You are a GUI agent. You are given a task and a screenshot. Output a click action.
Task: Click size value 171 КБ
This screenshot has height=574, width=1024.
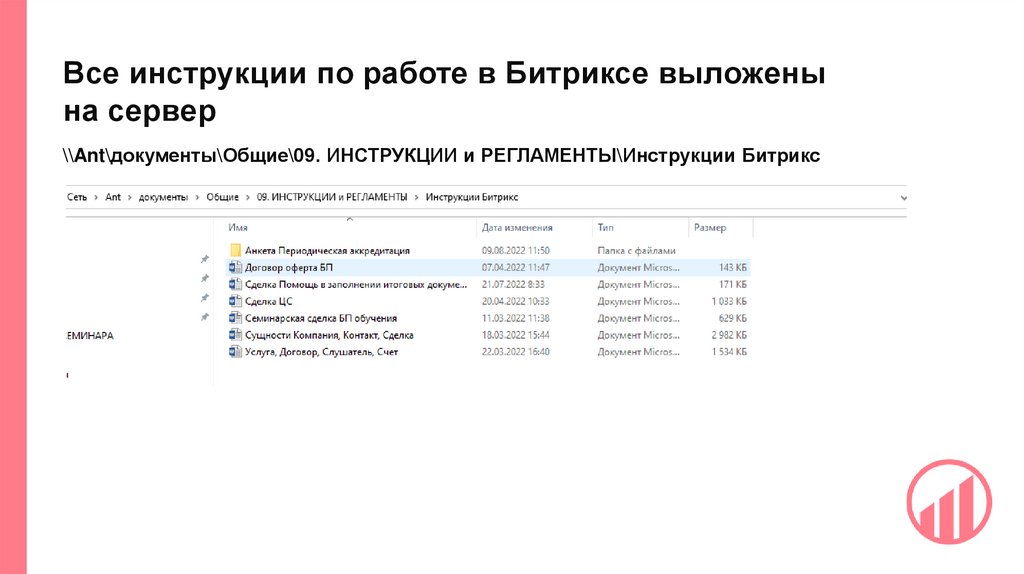point(733,284)
